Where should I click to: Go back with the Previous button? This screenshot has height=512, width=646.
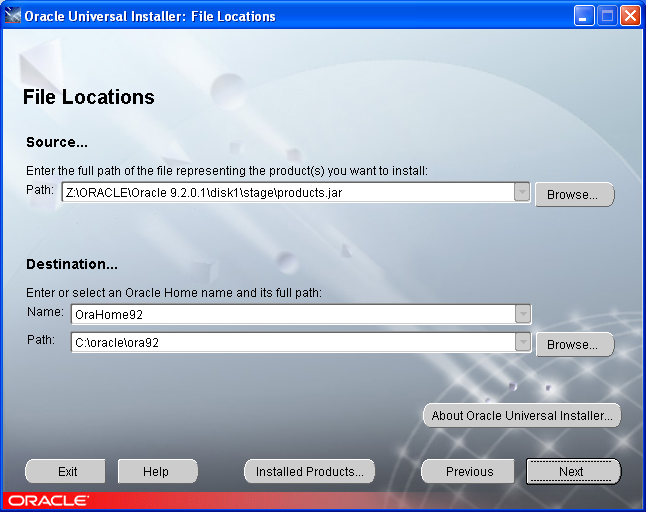point(468,471)
